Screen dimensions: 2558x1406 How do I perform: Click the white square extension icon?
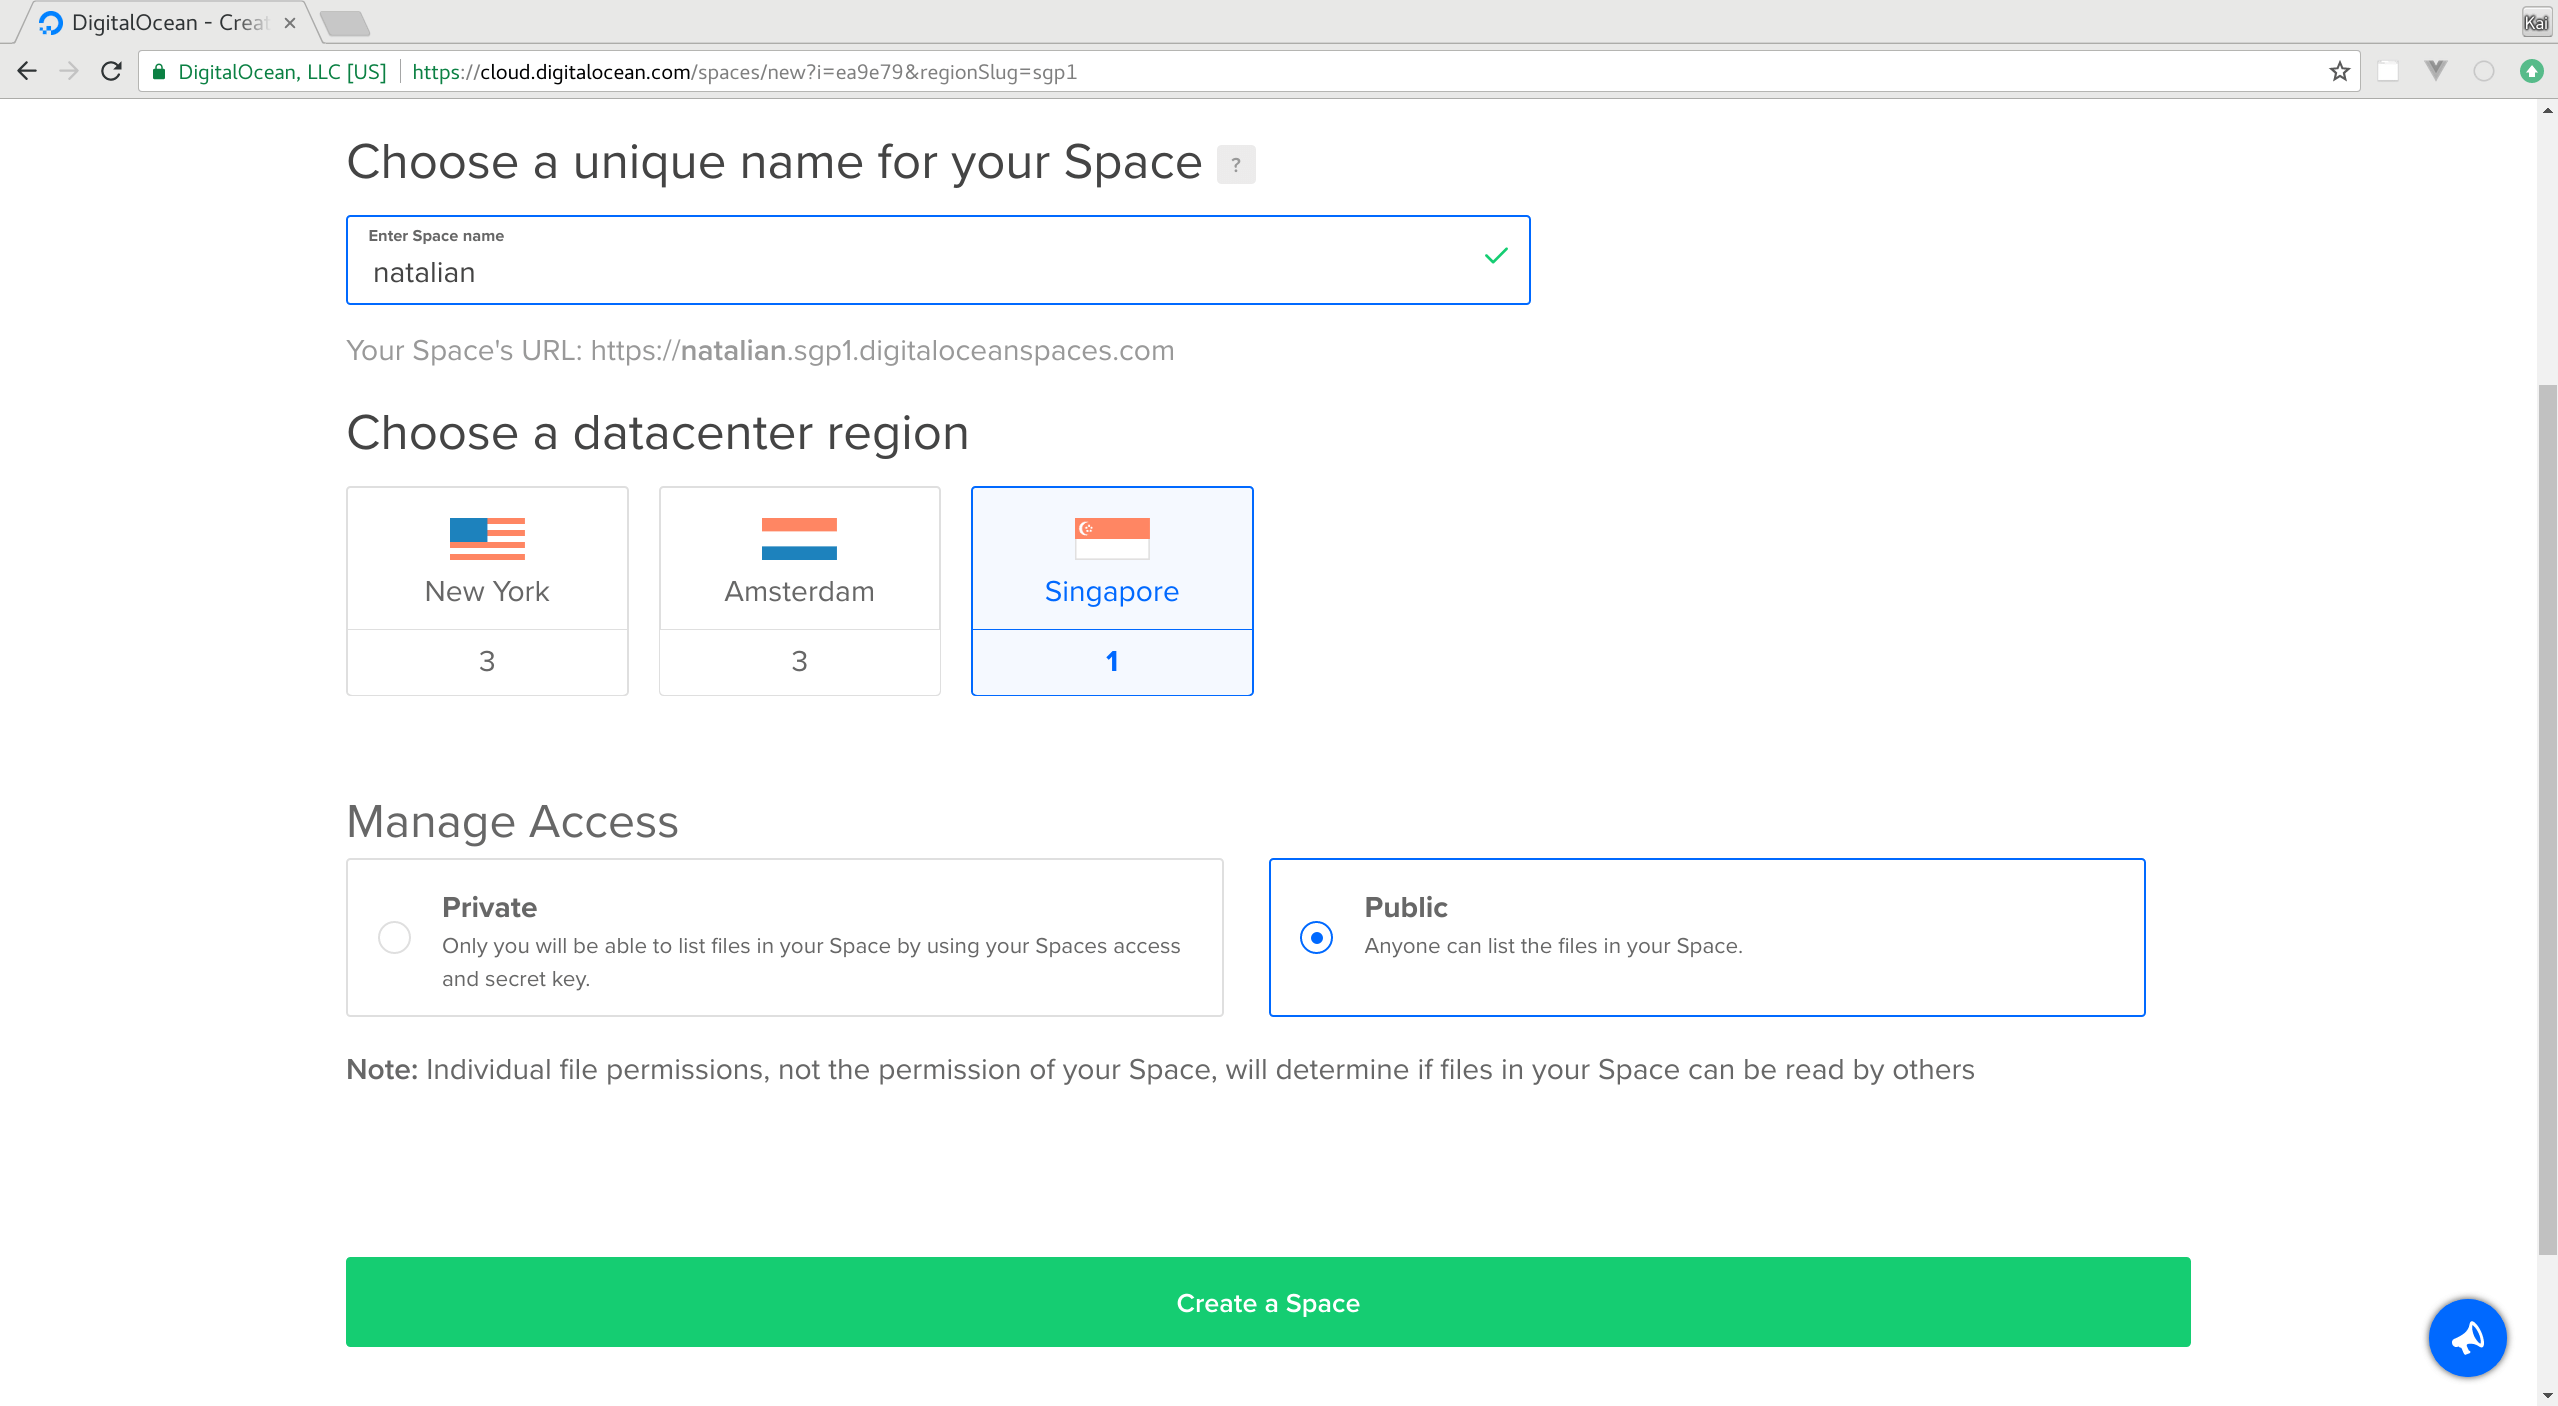(2388, 71)
